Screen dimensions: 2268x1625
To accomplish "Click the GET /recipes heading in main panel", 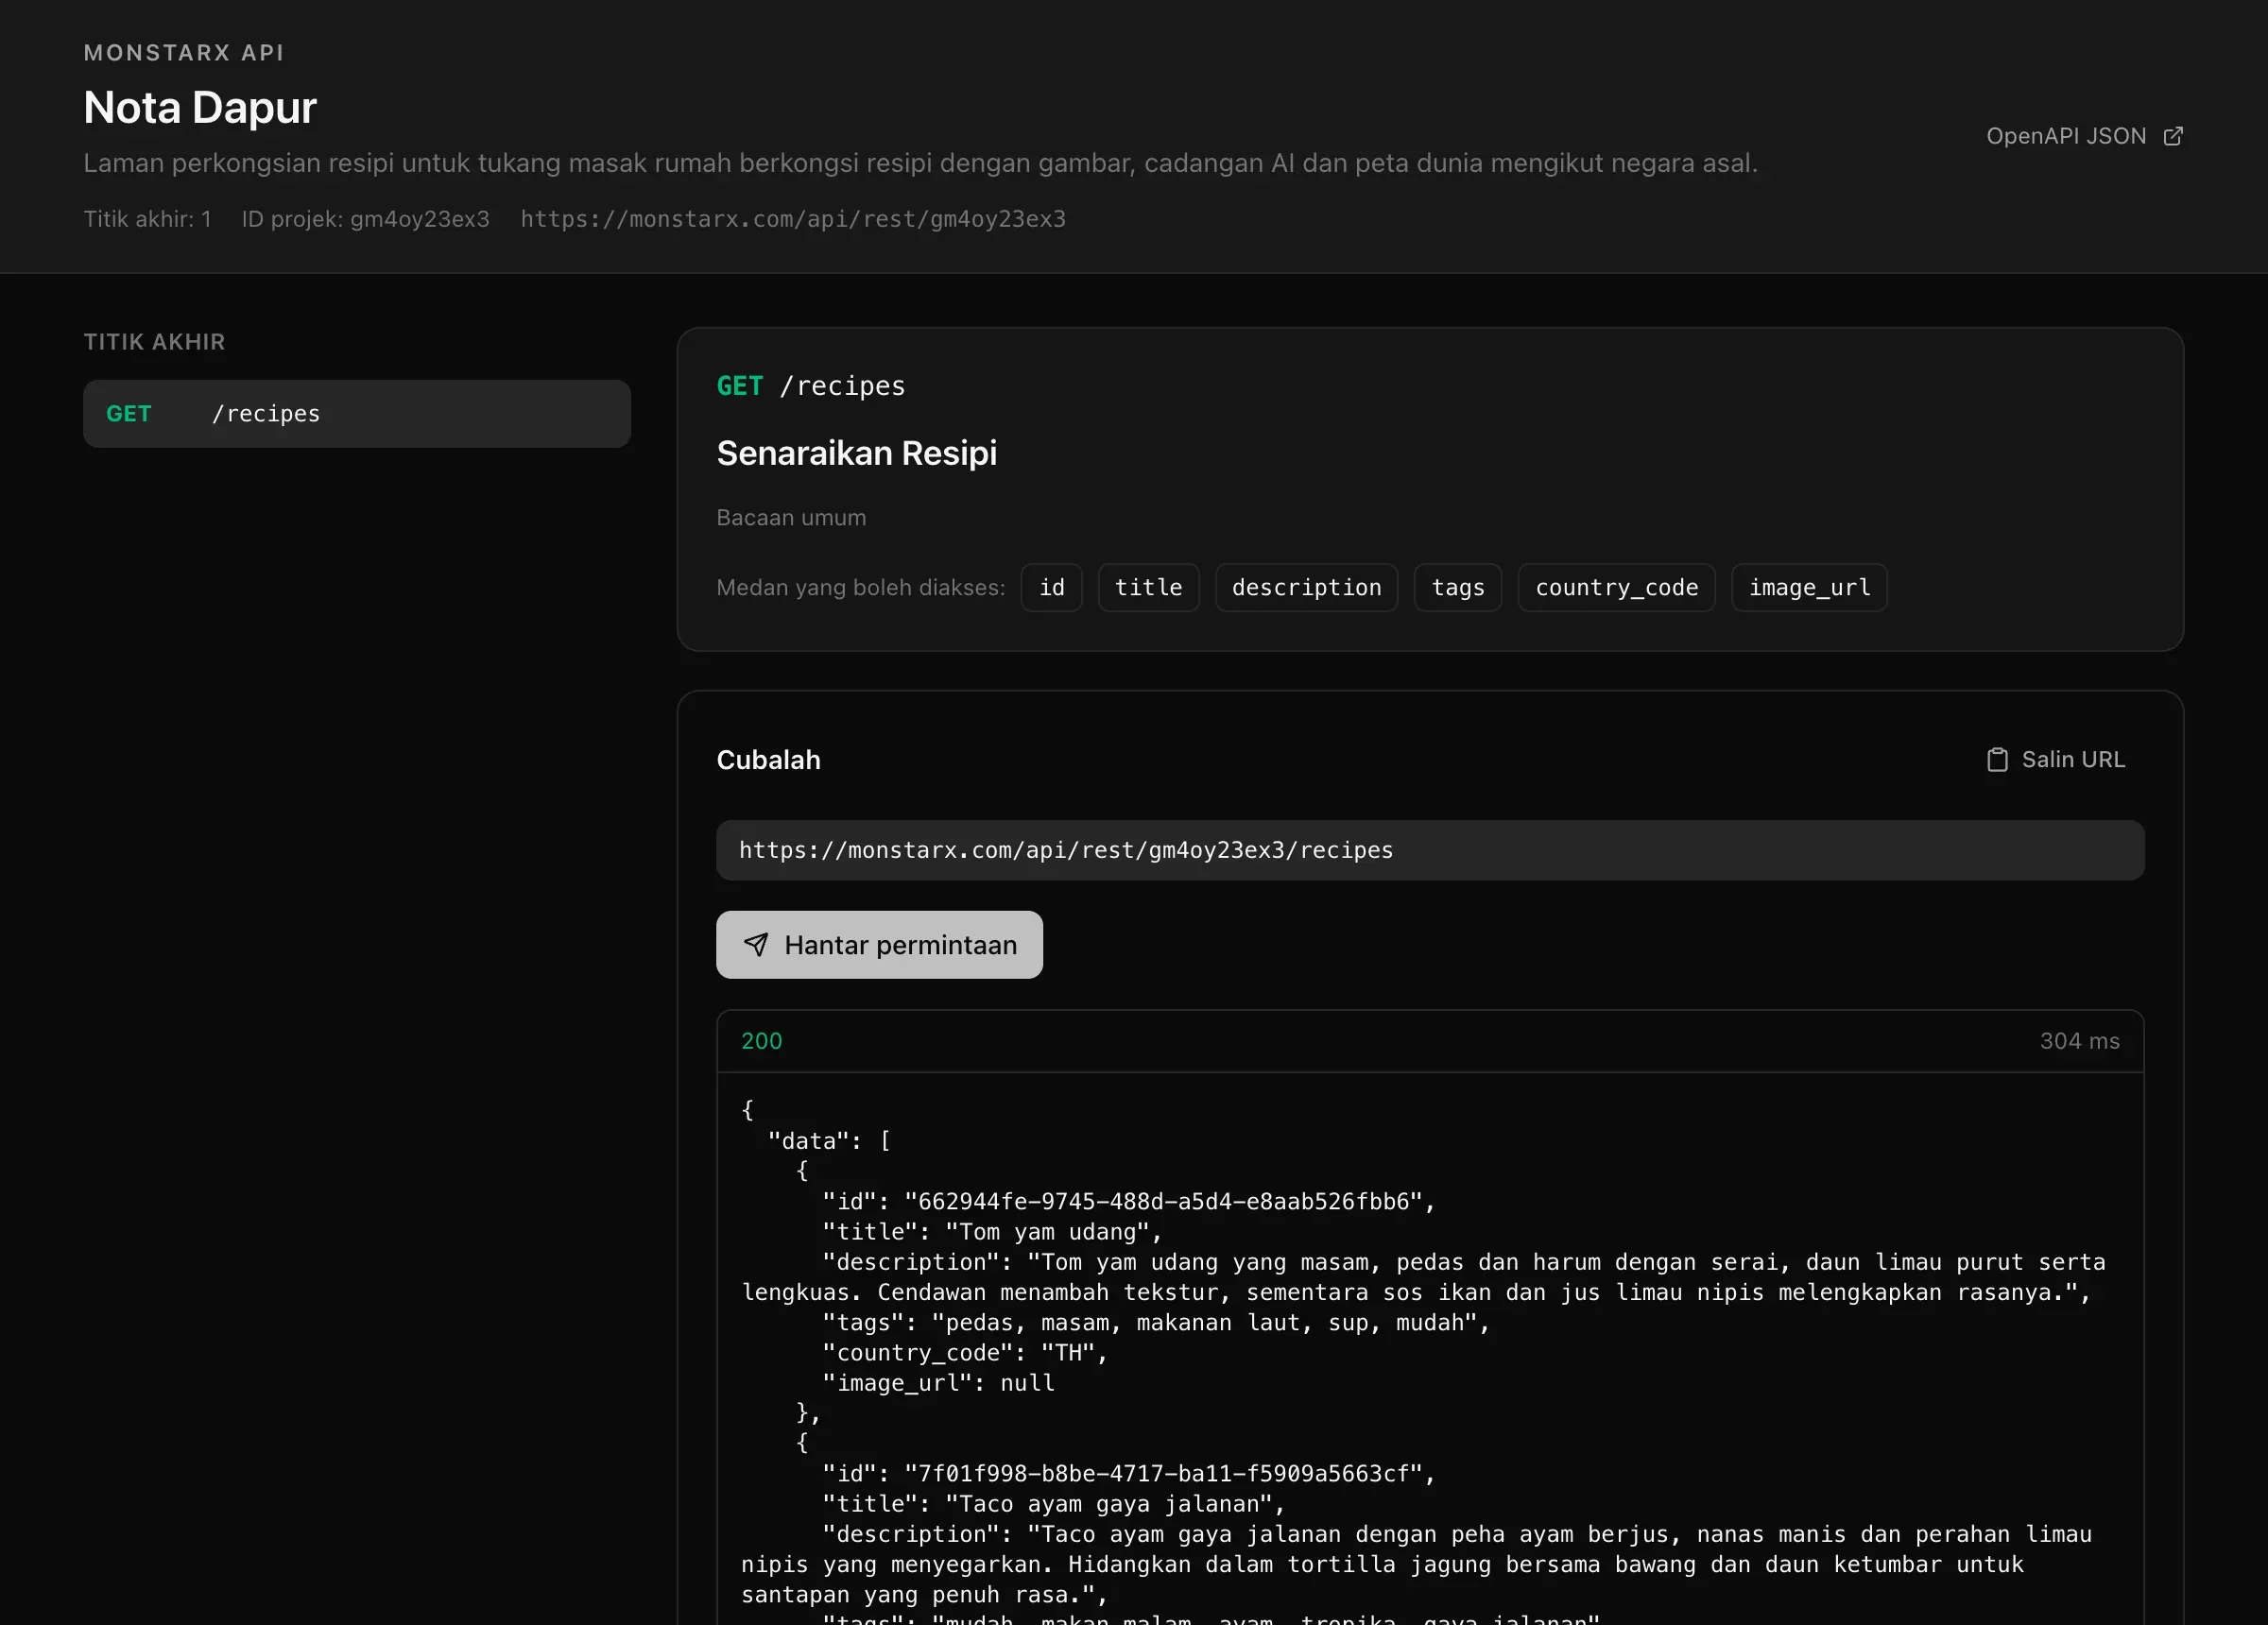I will point(811,386).
